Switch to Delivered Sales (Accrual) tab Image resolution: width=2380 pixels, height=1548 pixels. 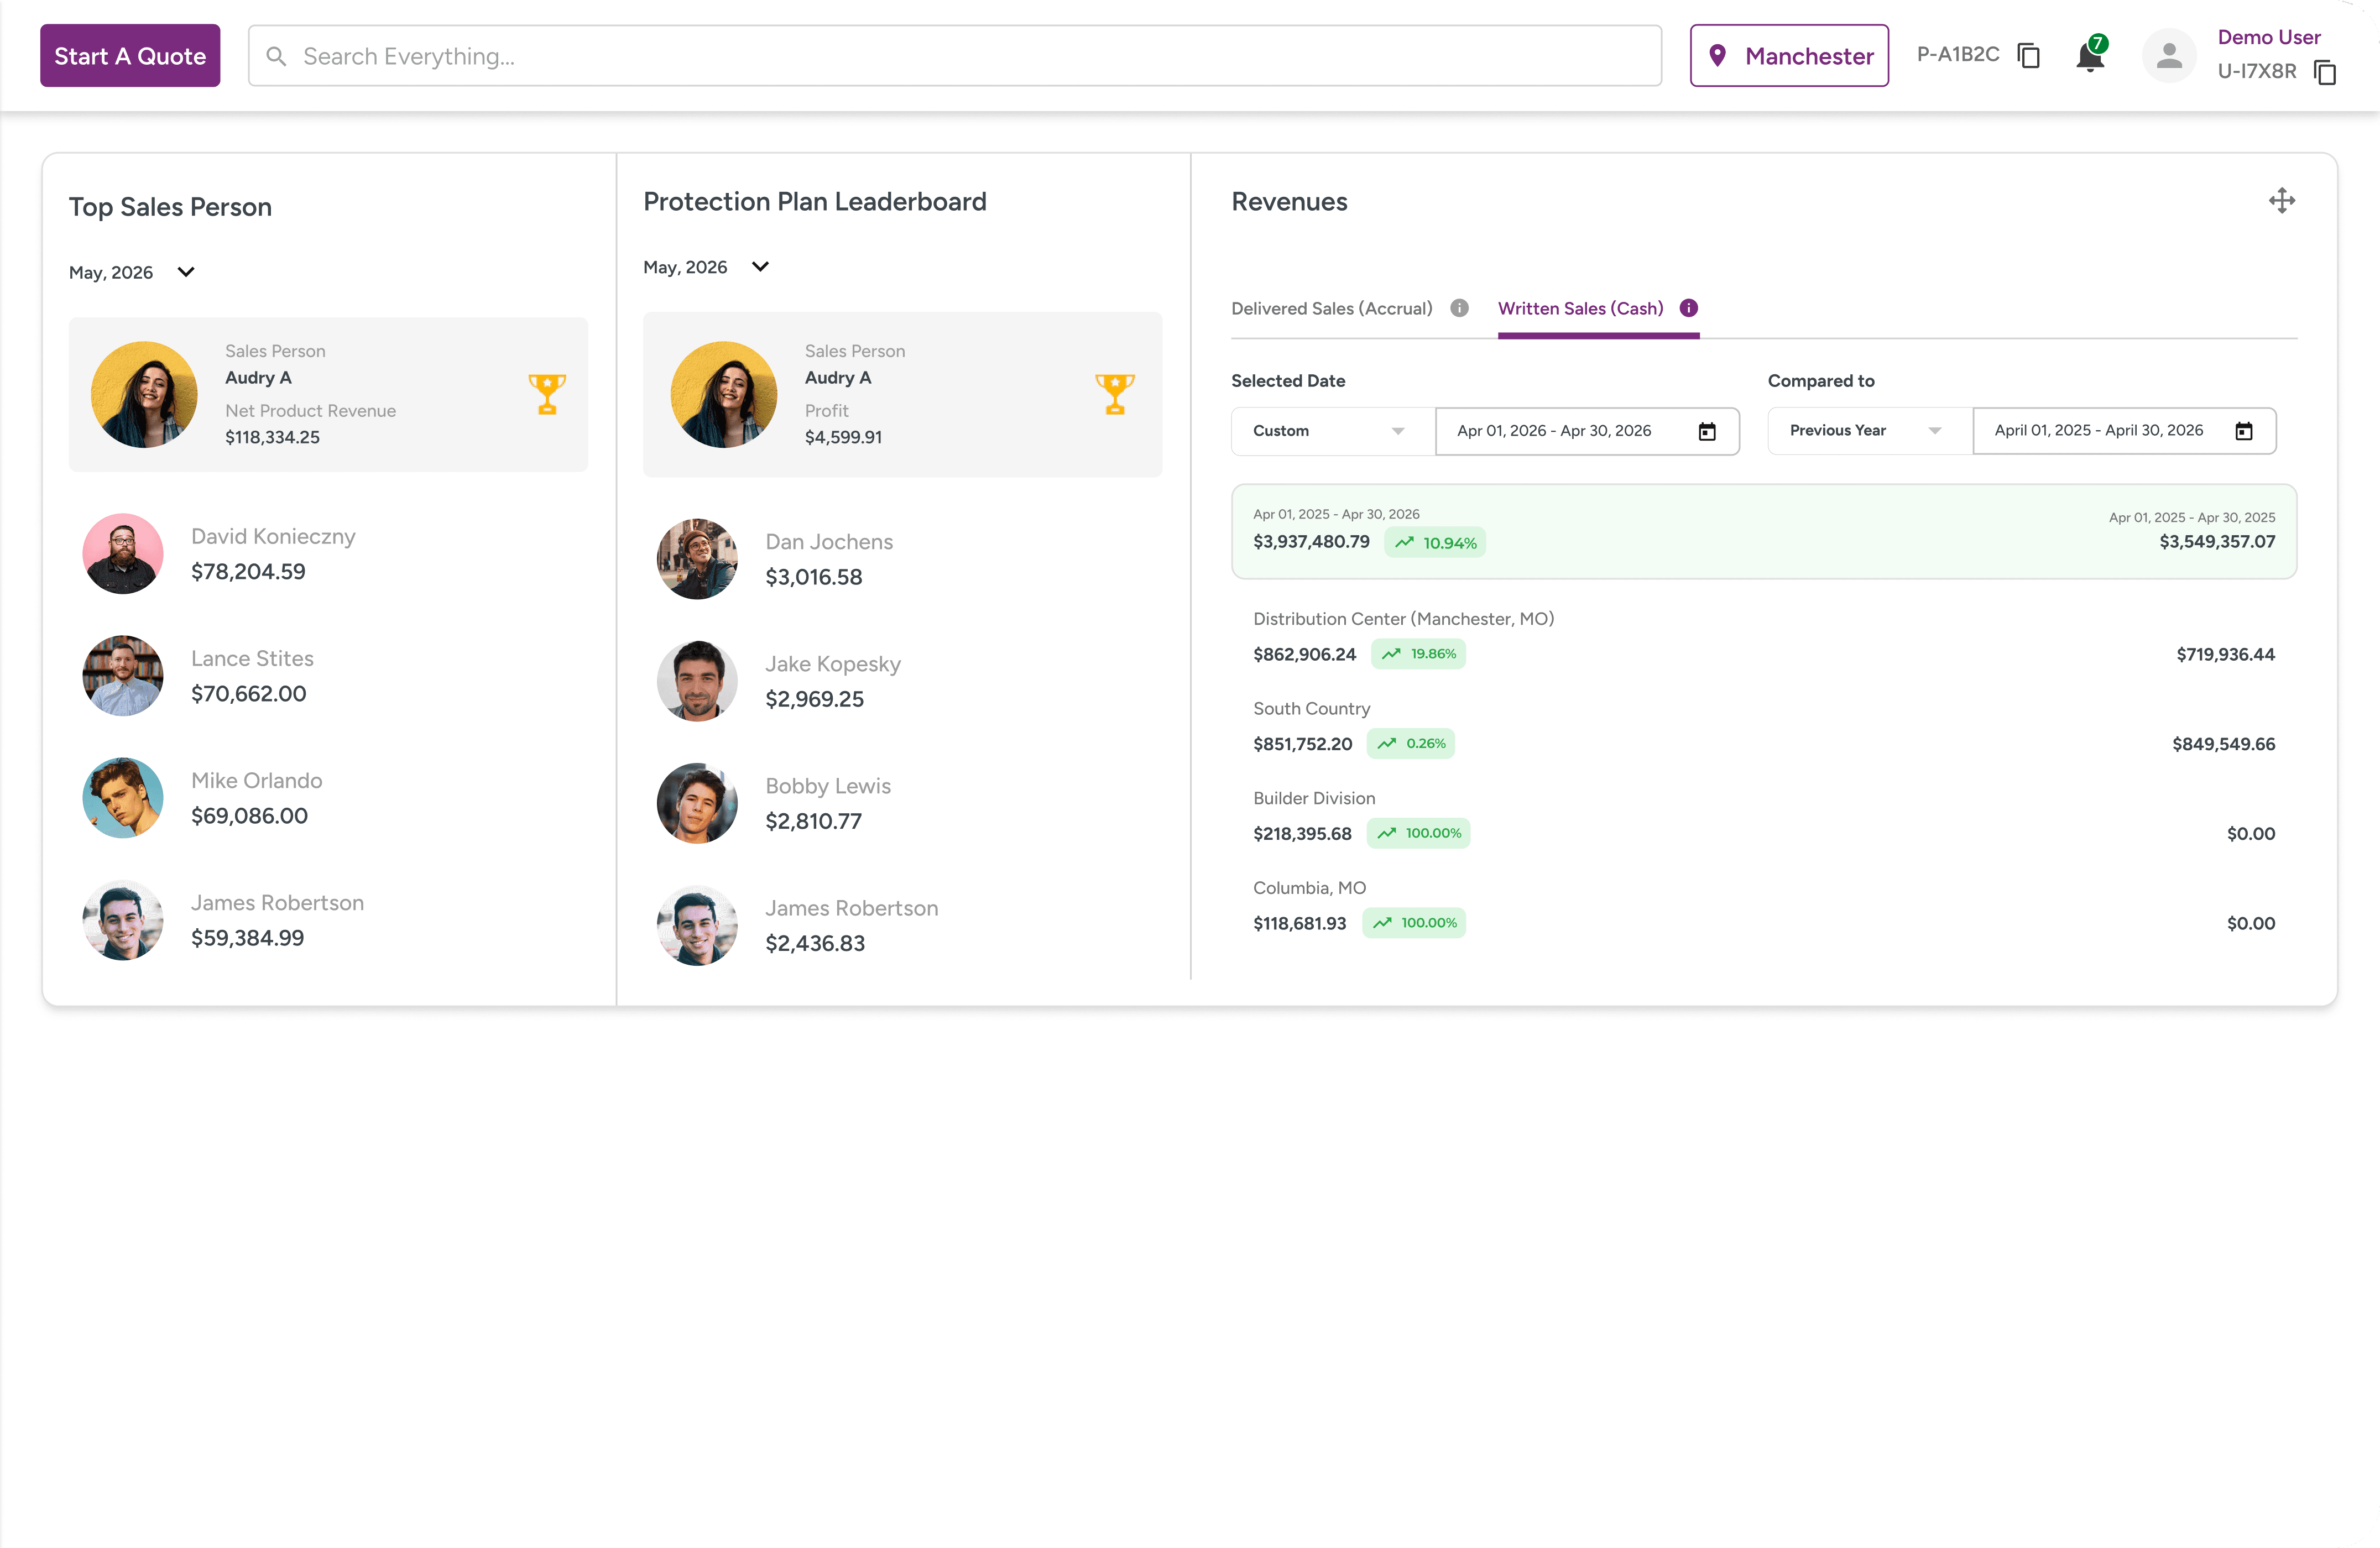pyautogui.click(x=1331, y=308)
